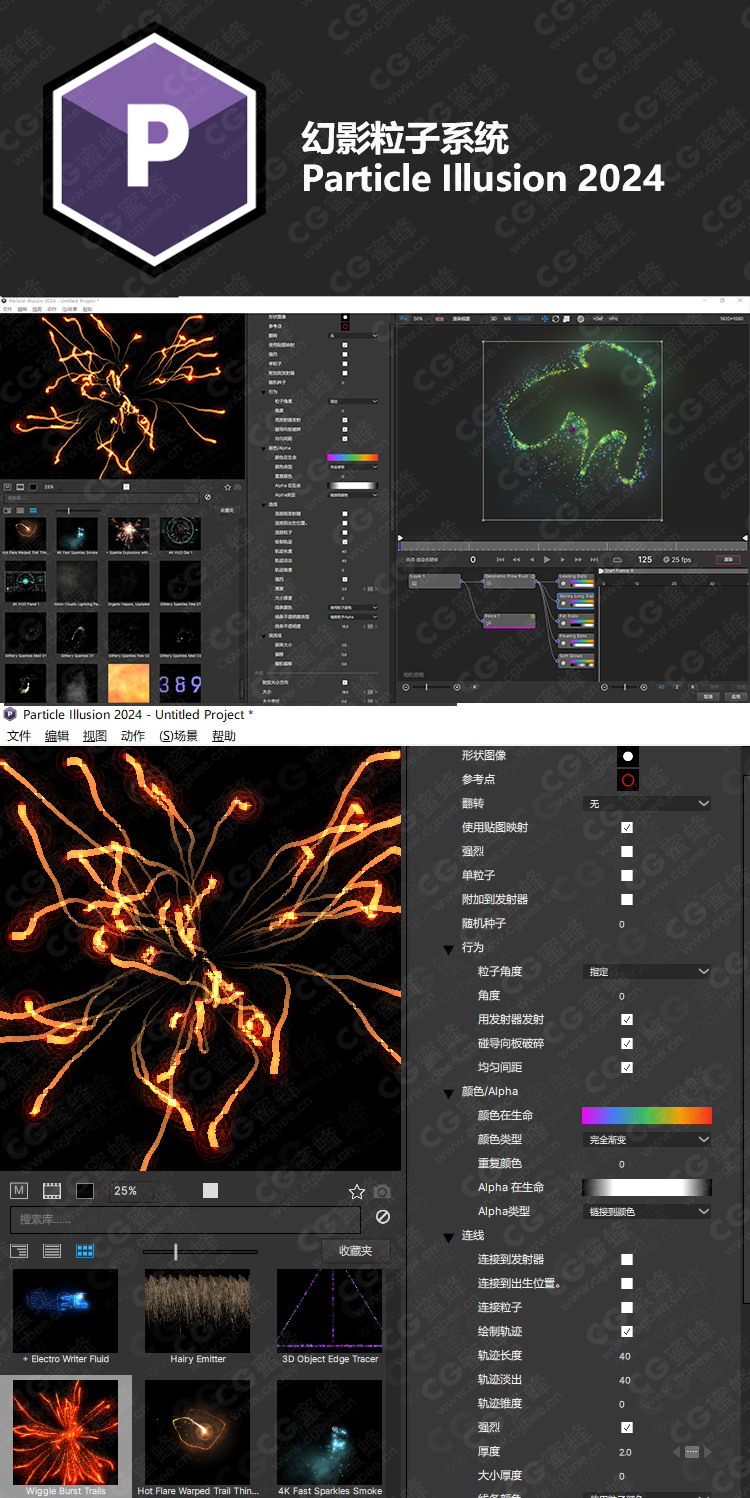750x1498 pixels.
Task: Click the star favorite icon in enlarged preview toolbar
Action: [356, 1191]
